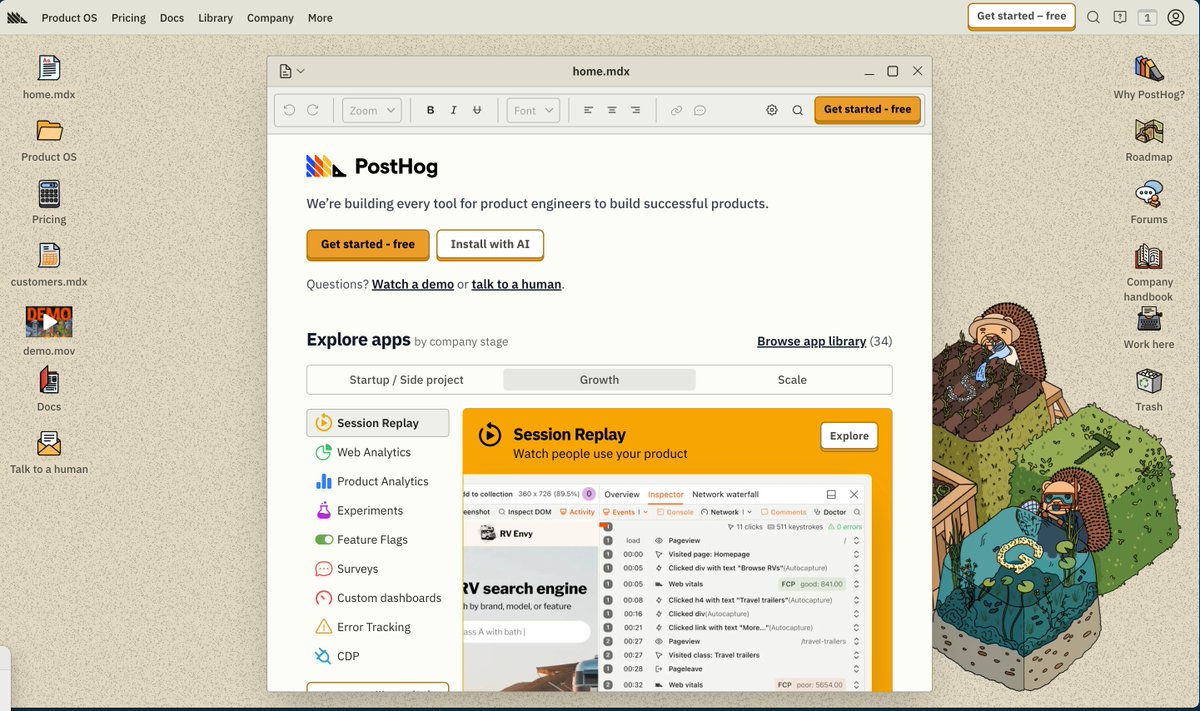
Task: Click Get started – free in top bar
Action: (x=1021, y=16)
